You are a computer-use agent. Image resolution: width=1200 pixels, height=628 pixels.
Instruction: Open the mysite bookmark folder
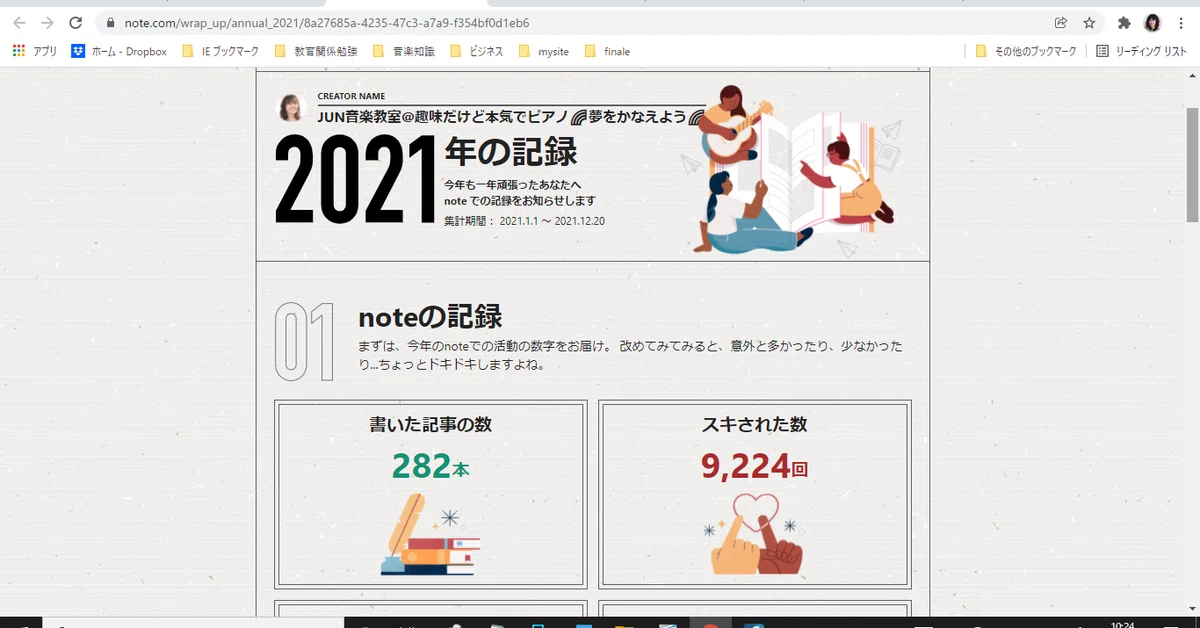click(x=544, y=51)
